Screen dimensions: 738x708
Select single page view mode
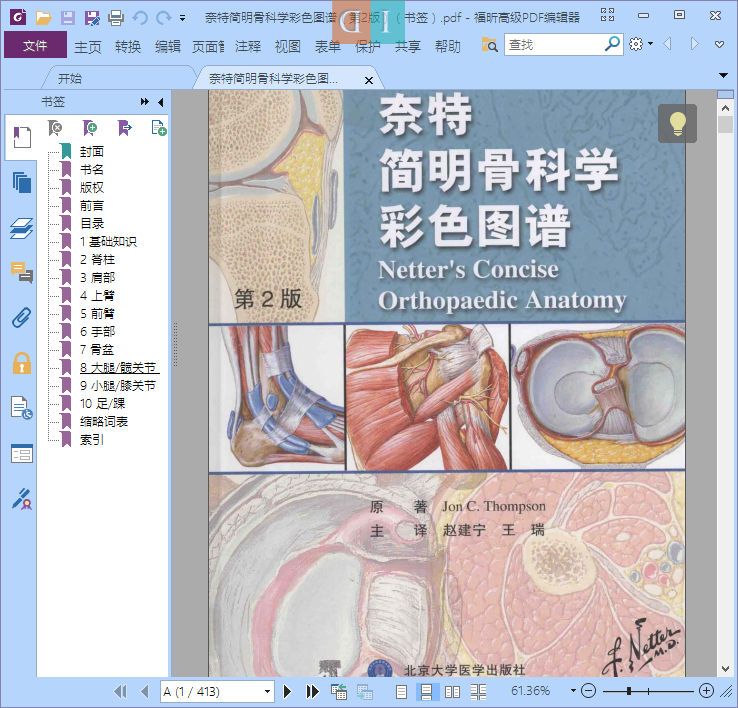(x=401, y=692)
